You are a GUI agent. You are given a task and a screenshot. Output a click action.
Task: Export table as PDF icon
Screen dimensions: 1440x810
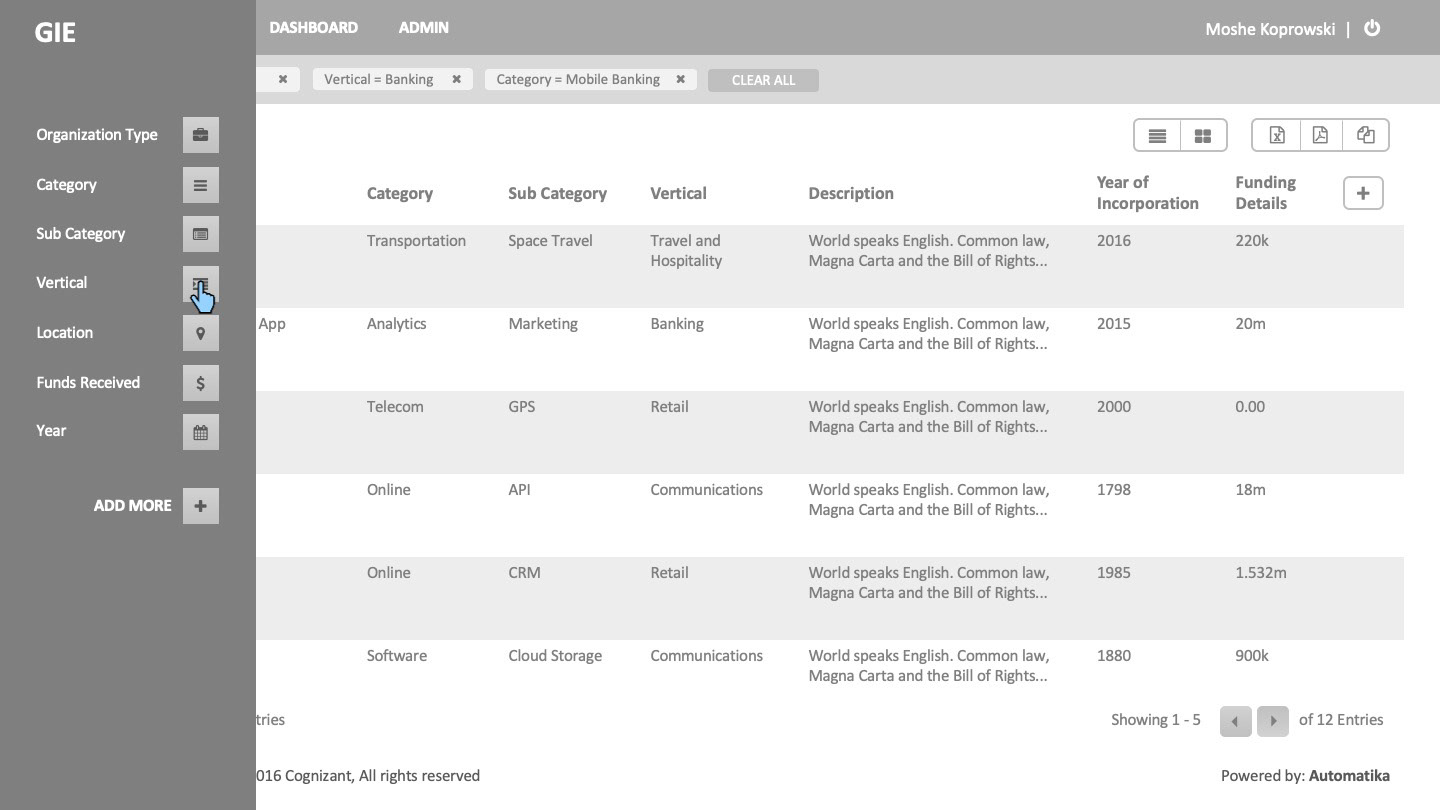coord(1320,135)
